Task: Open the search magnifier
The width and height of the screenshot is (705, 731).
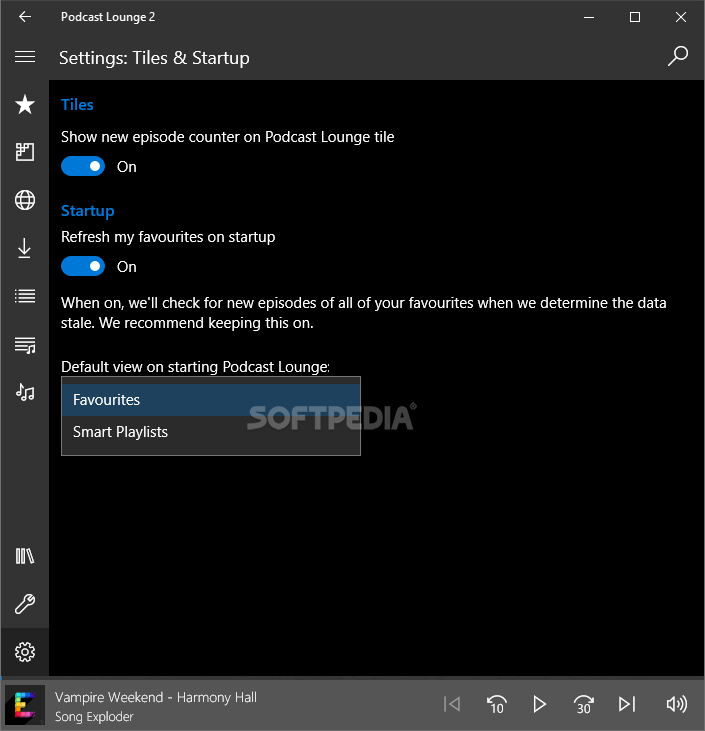Action: 677,56
